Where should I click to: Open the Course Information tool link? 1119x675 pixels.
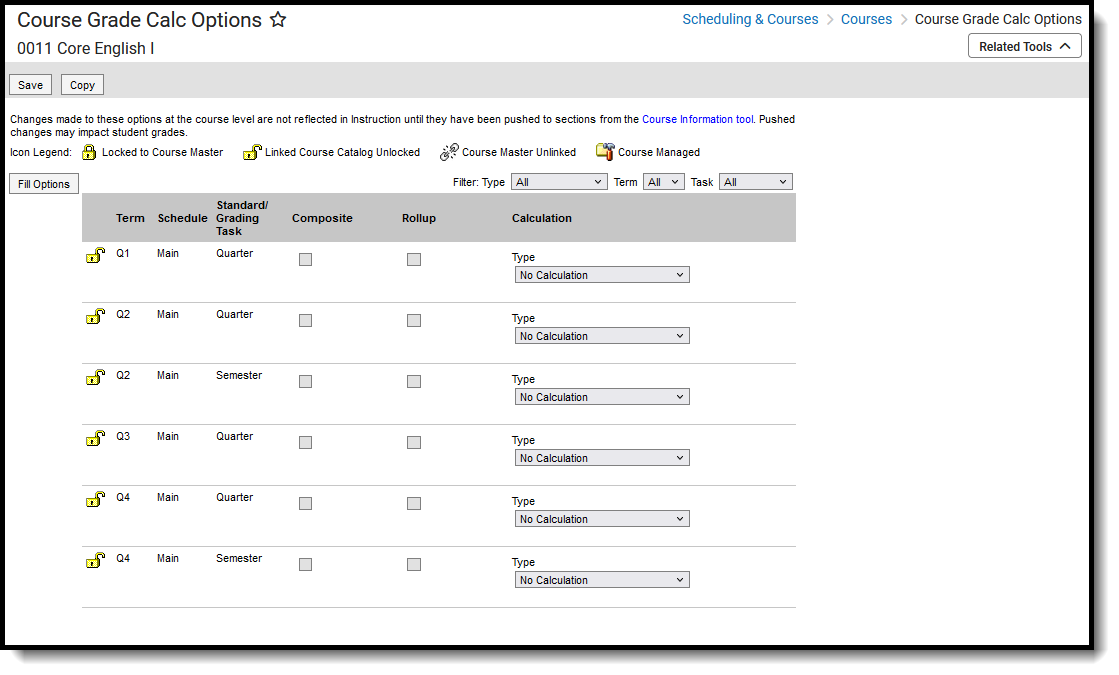coord(697,119)
